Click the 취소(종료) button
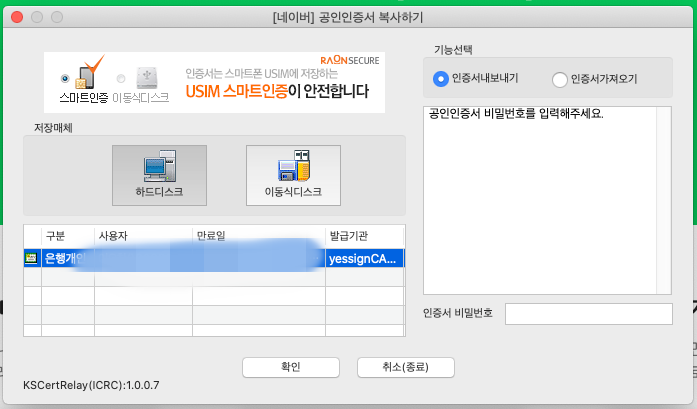This screenshot has width=697, height=409. (x=405, y=367)
